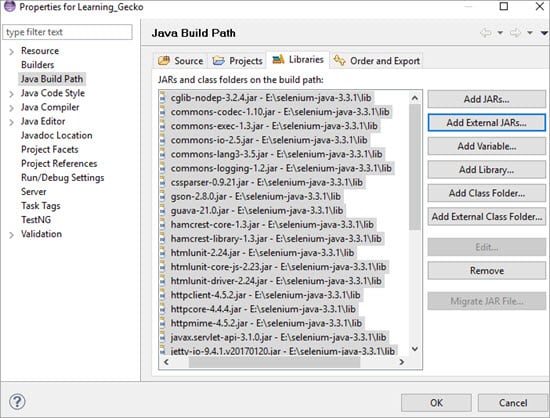Viewport: 550px width, 418px height.
Task: Select htmlunit-core-js-2.23.jar entry
Action: coord(278,267)
